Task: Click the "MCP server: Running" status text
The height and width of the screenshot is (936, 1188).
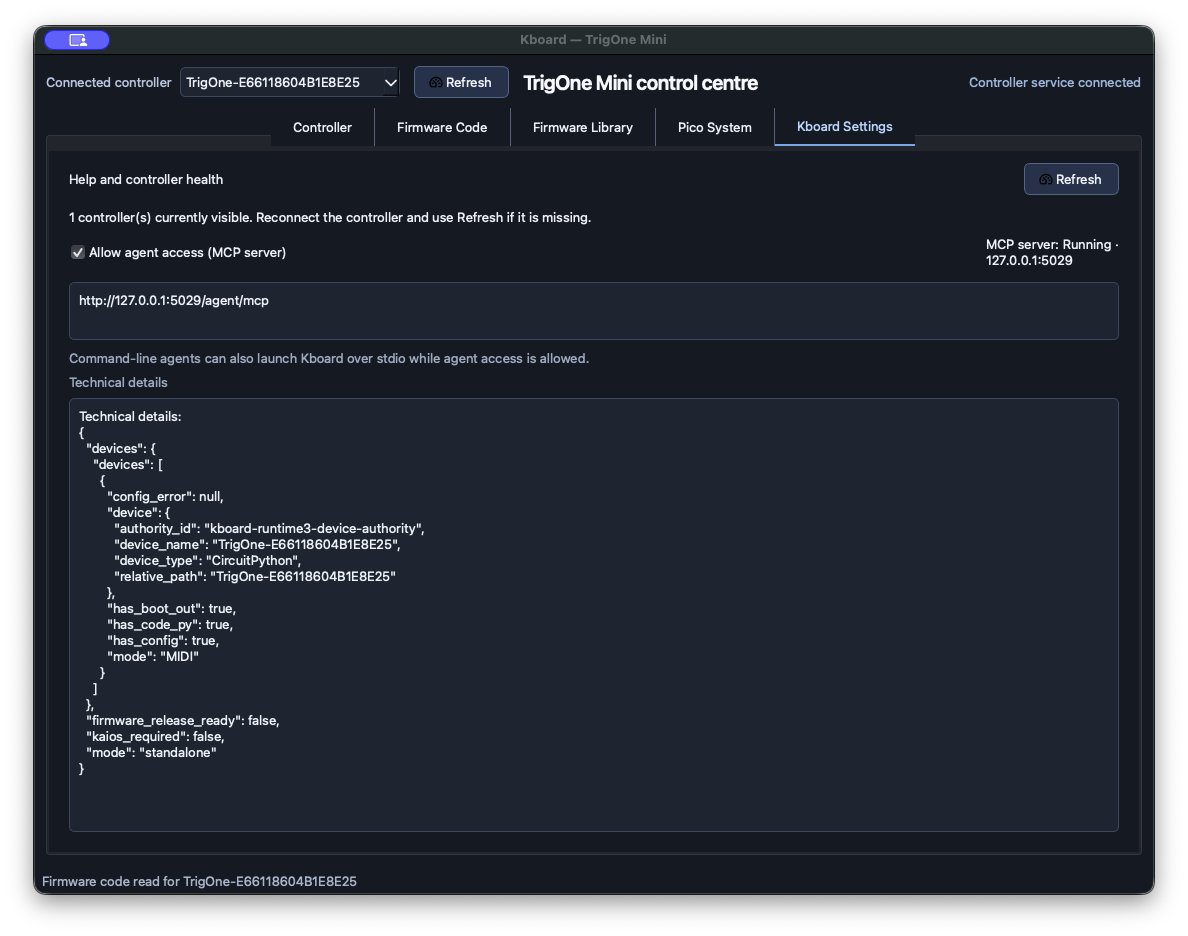Action: pyautogui.click(x=1051, y=252)
